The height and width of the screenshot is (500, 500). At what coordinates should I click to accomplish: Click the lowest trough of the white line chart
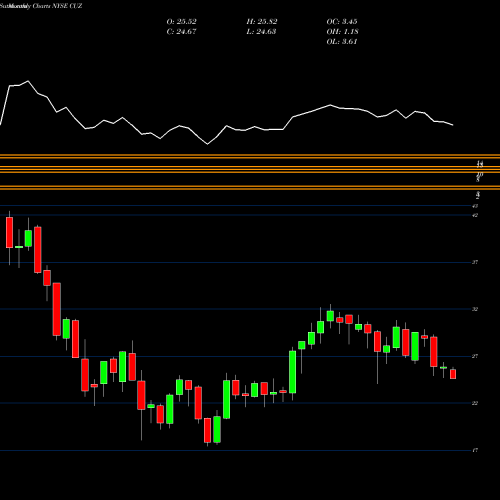point(208,144)
